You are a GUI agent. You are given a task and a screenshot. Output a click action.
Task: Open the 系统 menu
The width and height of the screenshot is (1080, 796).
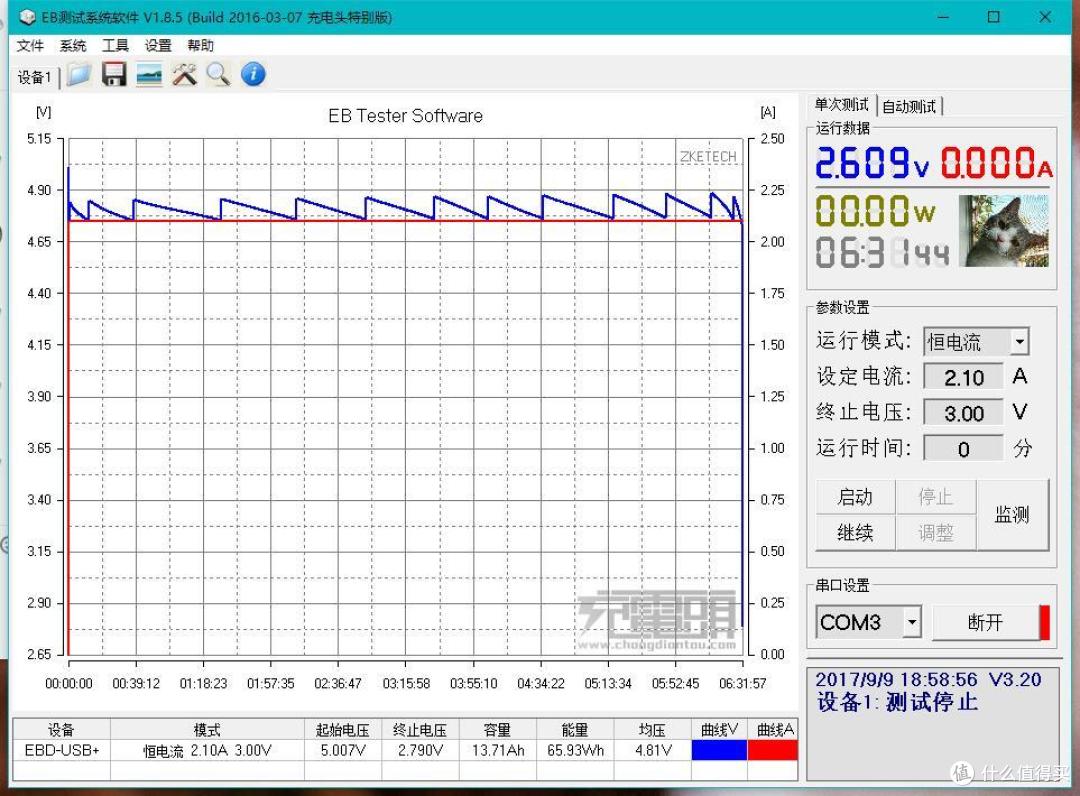pyautogui.click(x=73, y=45)
